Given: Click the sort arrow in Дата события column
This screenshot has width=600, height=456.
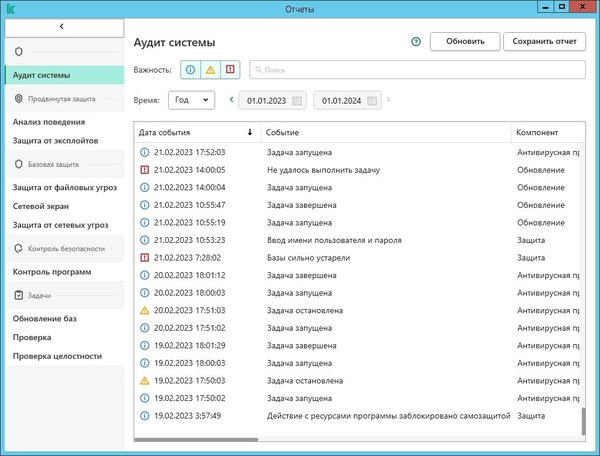Looking at the screenshot, I should 249,132.
